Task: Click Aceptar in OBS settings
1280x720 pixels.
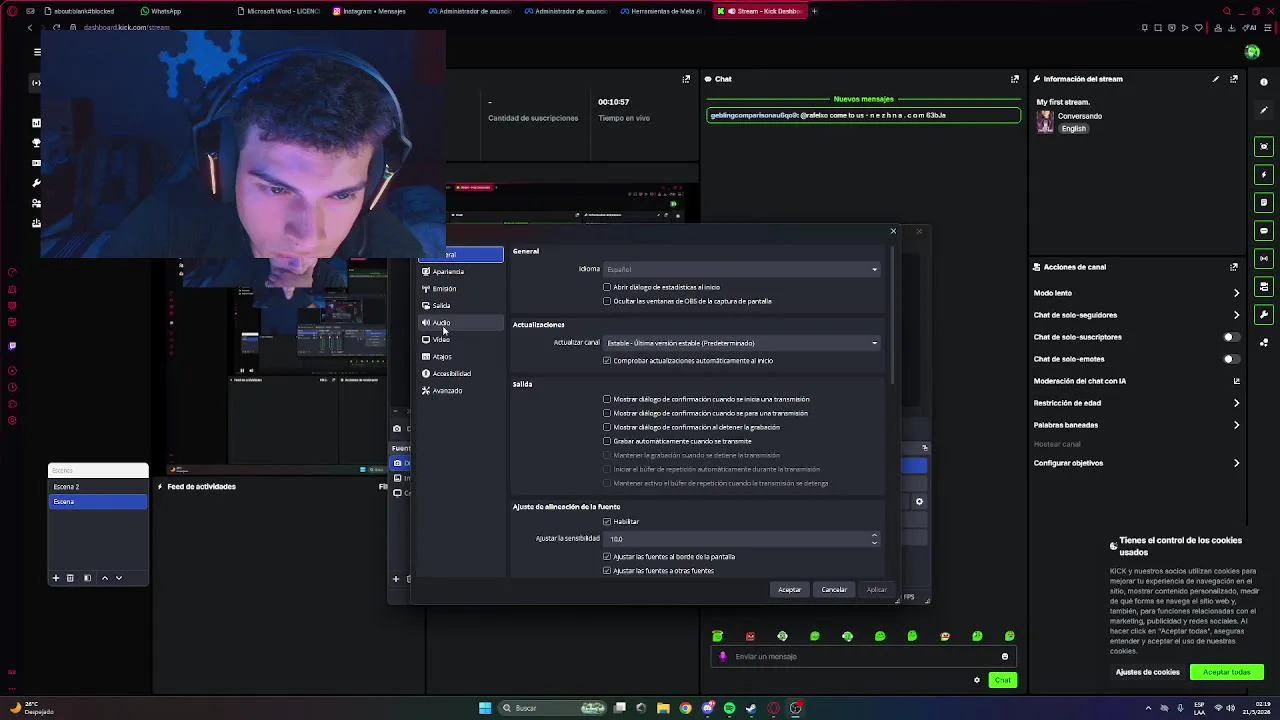Action: (x=790, y=590)
